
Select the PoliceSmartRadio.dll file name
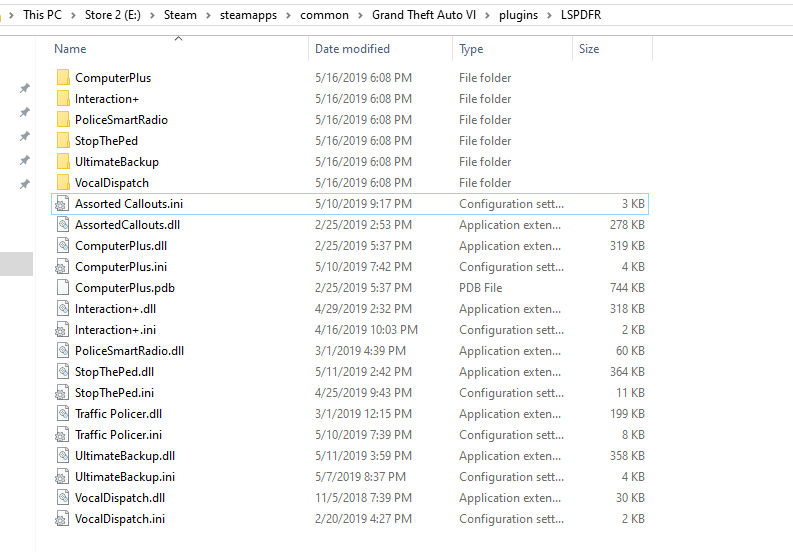pyautogui.click(x=129, y=351)
